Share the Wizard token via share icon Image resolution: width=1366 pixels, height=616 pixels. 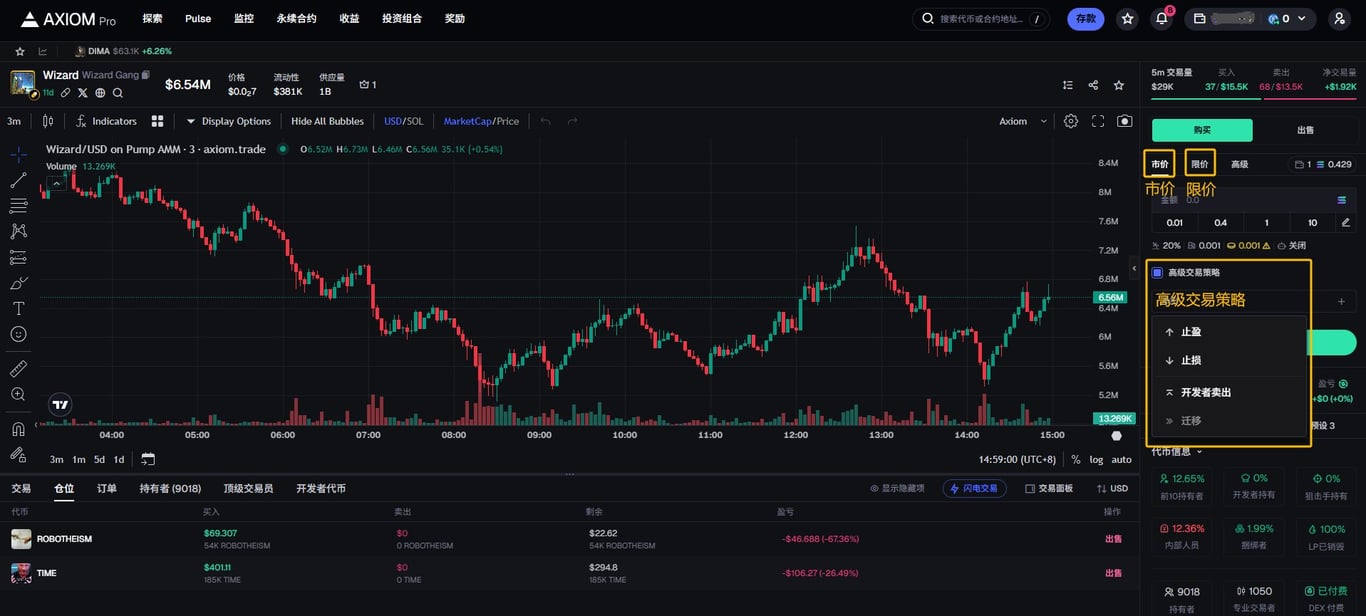point(1093,85)
